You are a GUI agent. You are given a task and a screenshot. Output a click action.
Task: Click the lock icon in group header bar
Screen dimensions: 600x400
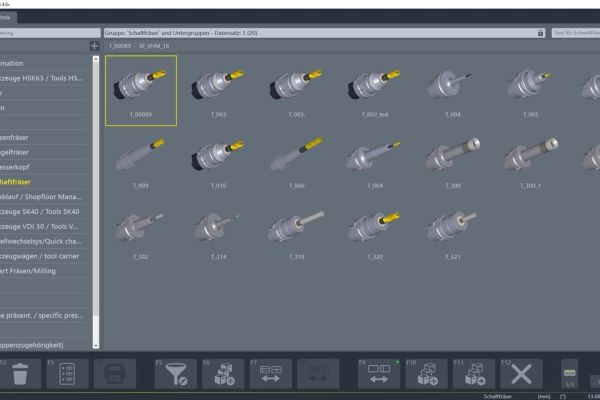pos(540,33)
